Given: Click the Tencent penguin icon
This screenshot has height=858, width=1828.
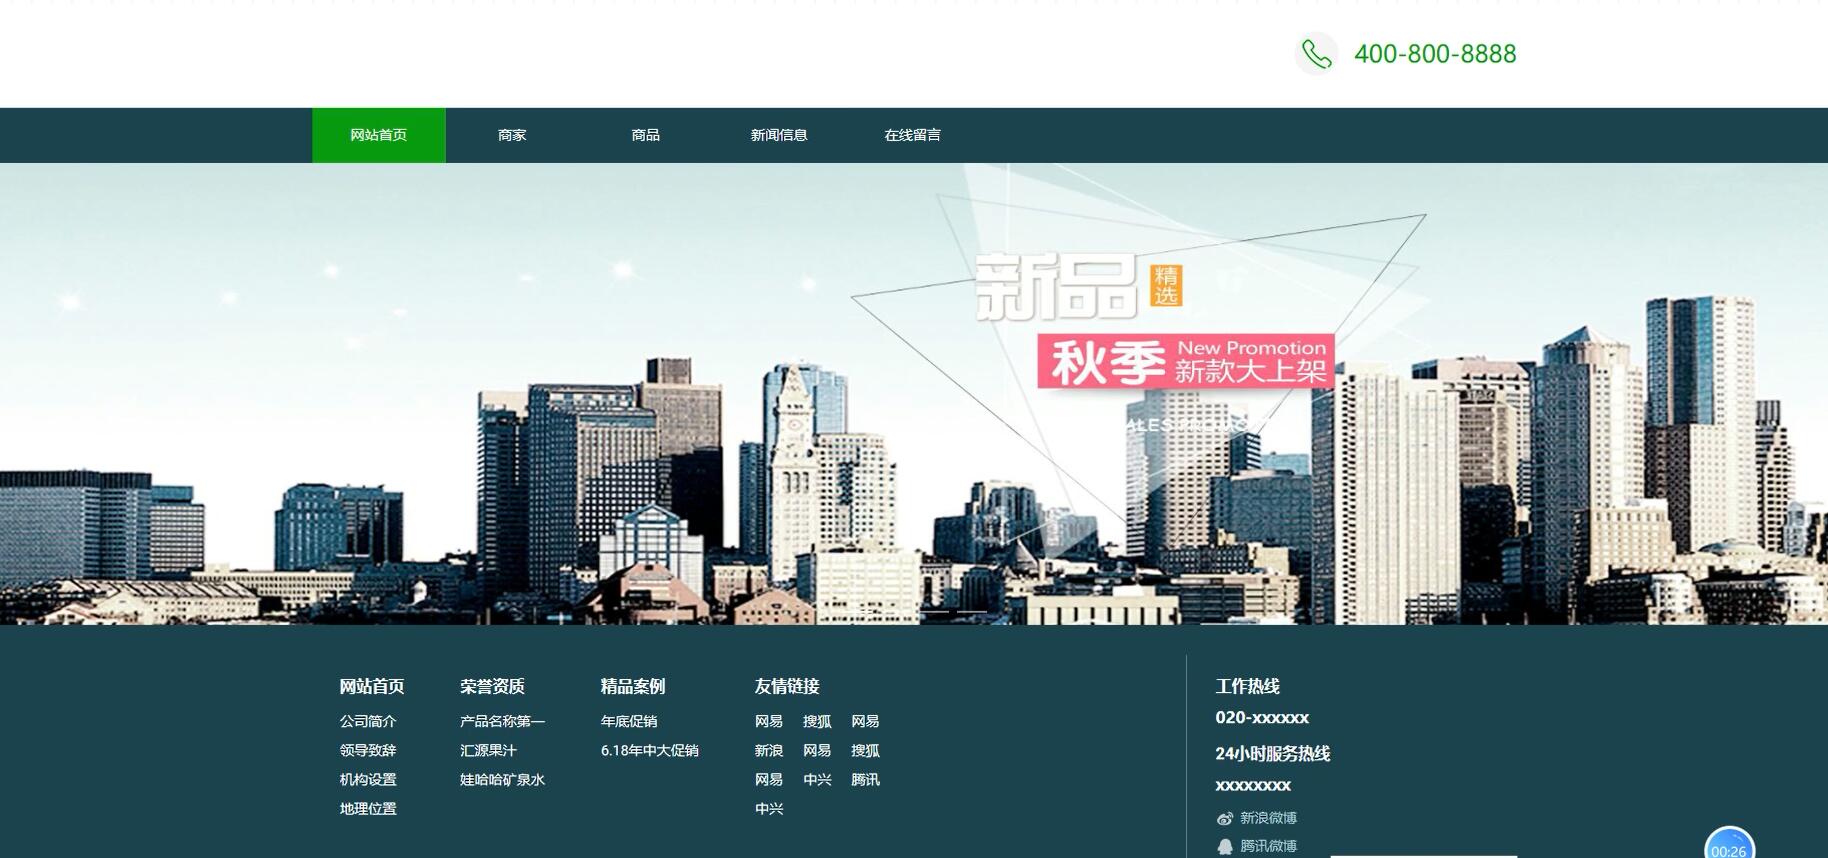Looking at the screenshot, I should click(x=1225, y=846).
